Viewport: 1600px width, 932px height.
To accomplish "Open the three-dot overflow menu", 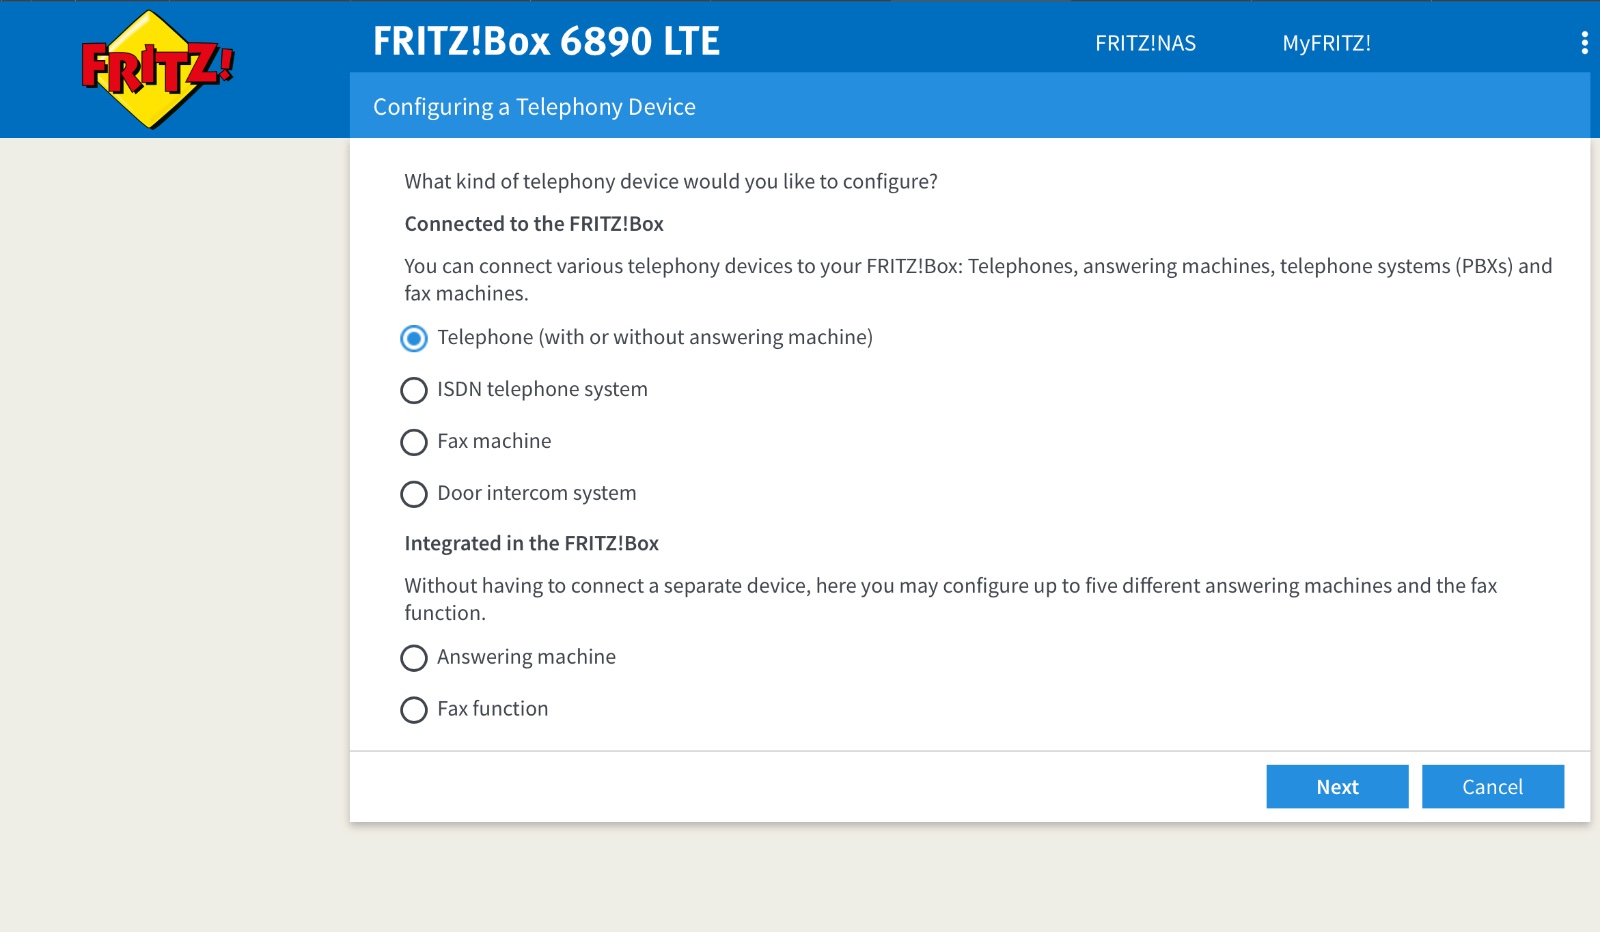I will pos(1584,43).
